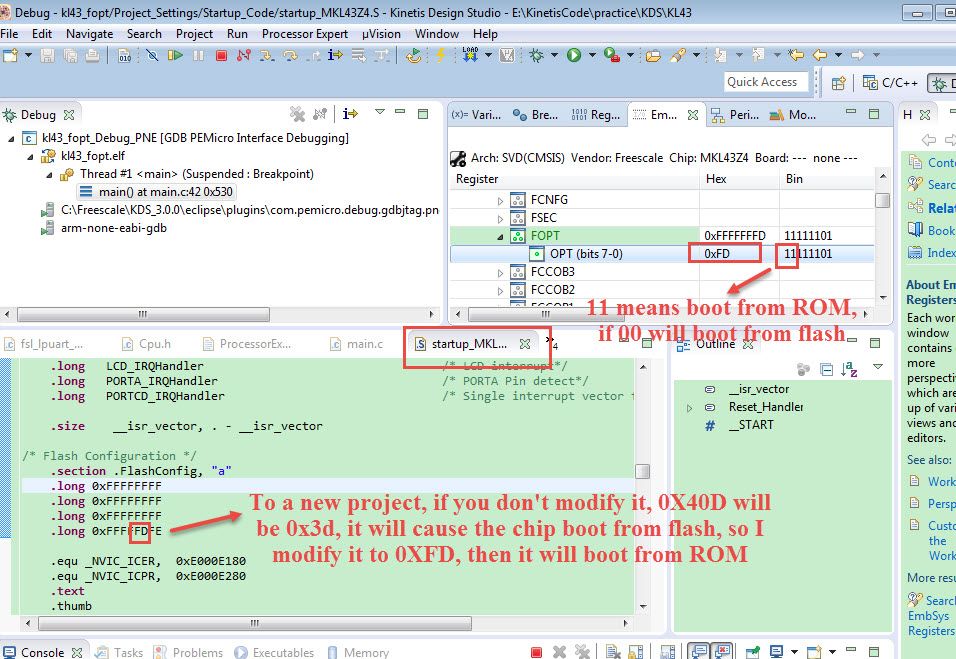Open the µVision menu
Viewport: 956px width, 659px height.
[381, 34]
